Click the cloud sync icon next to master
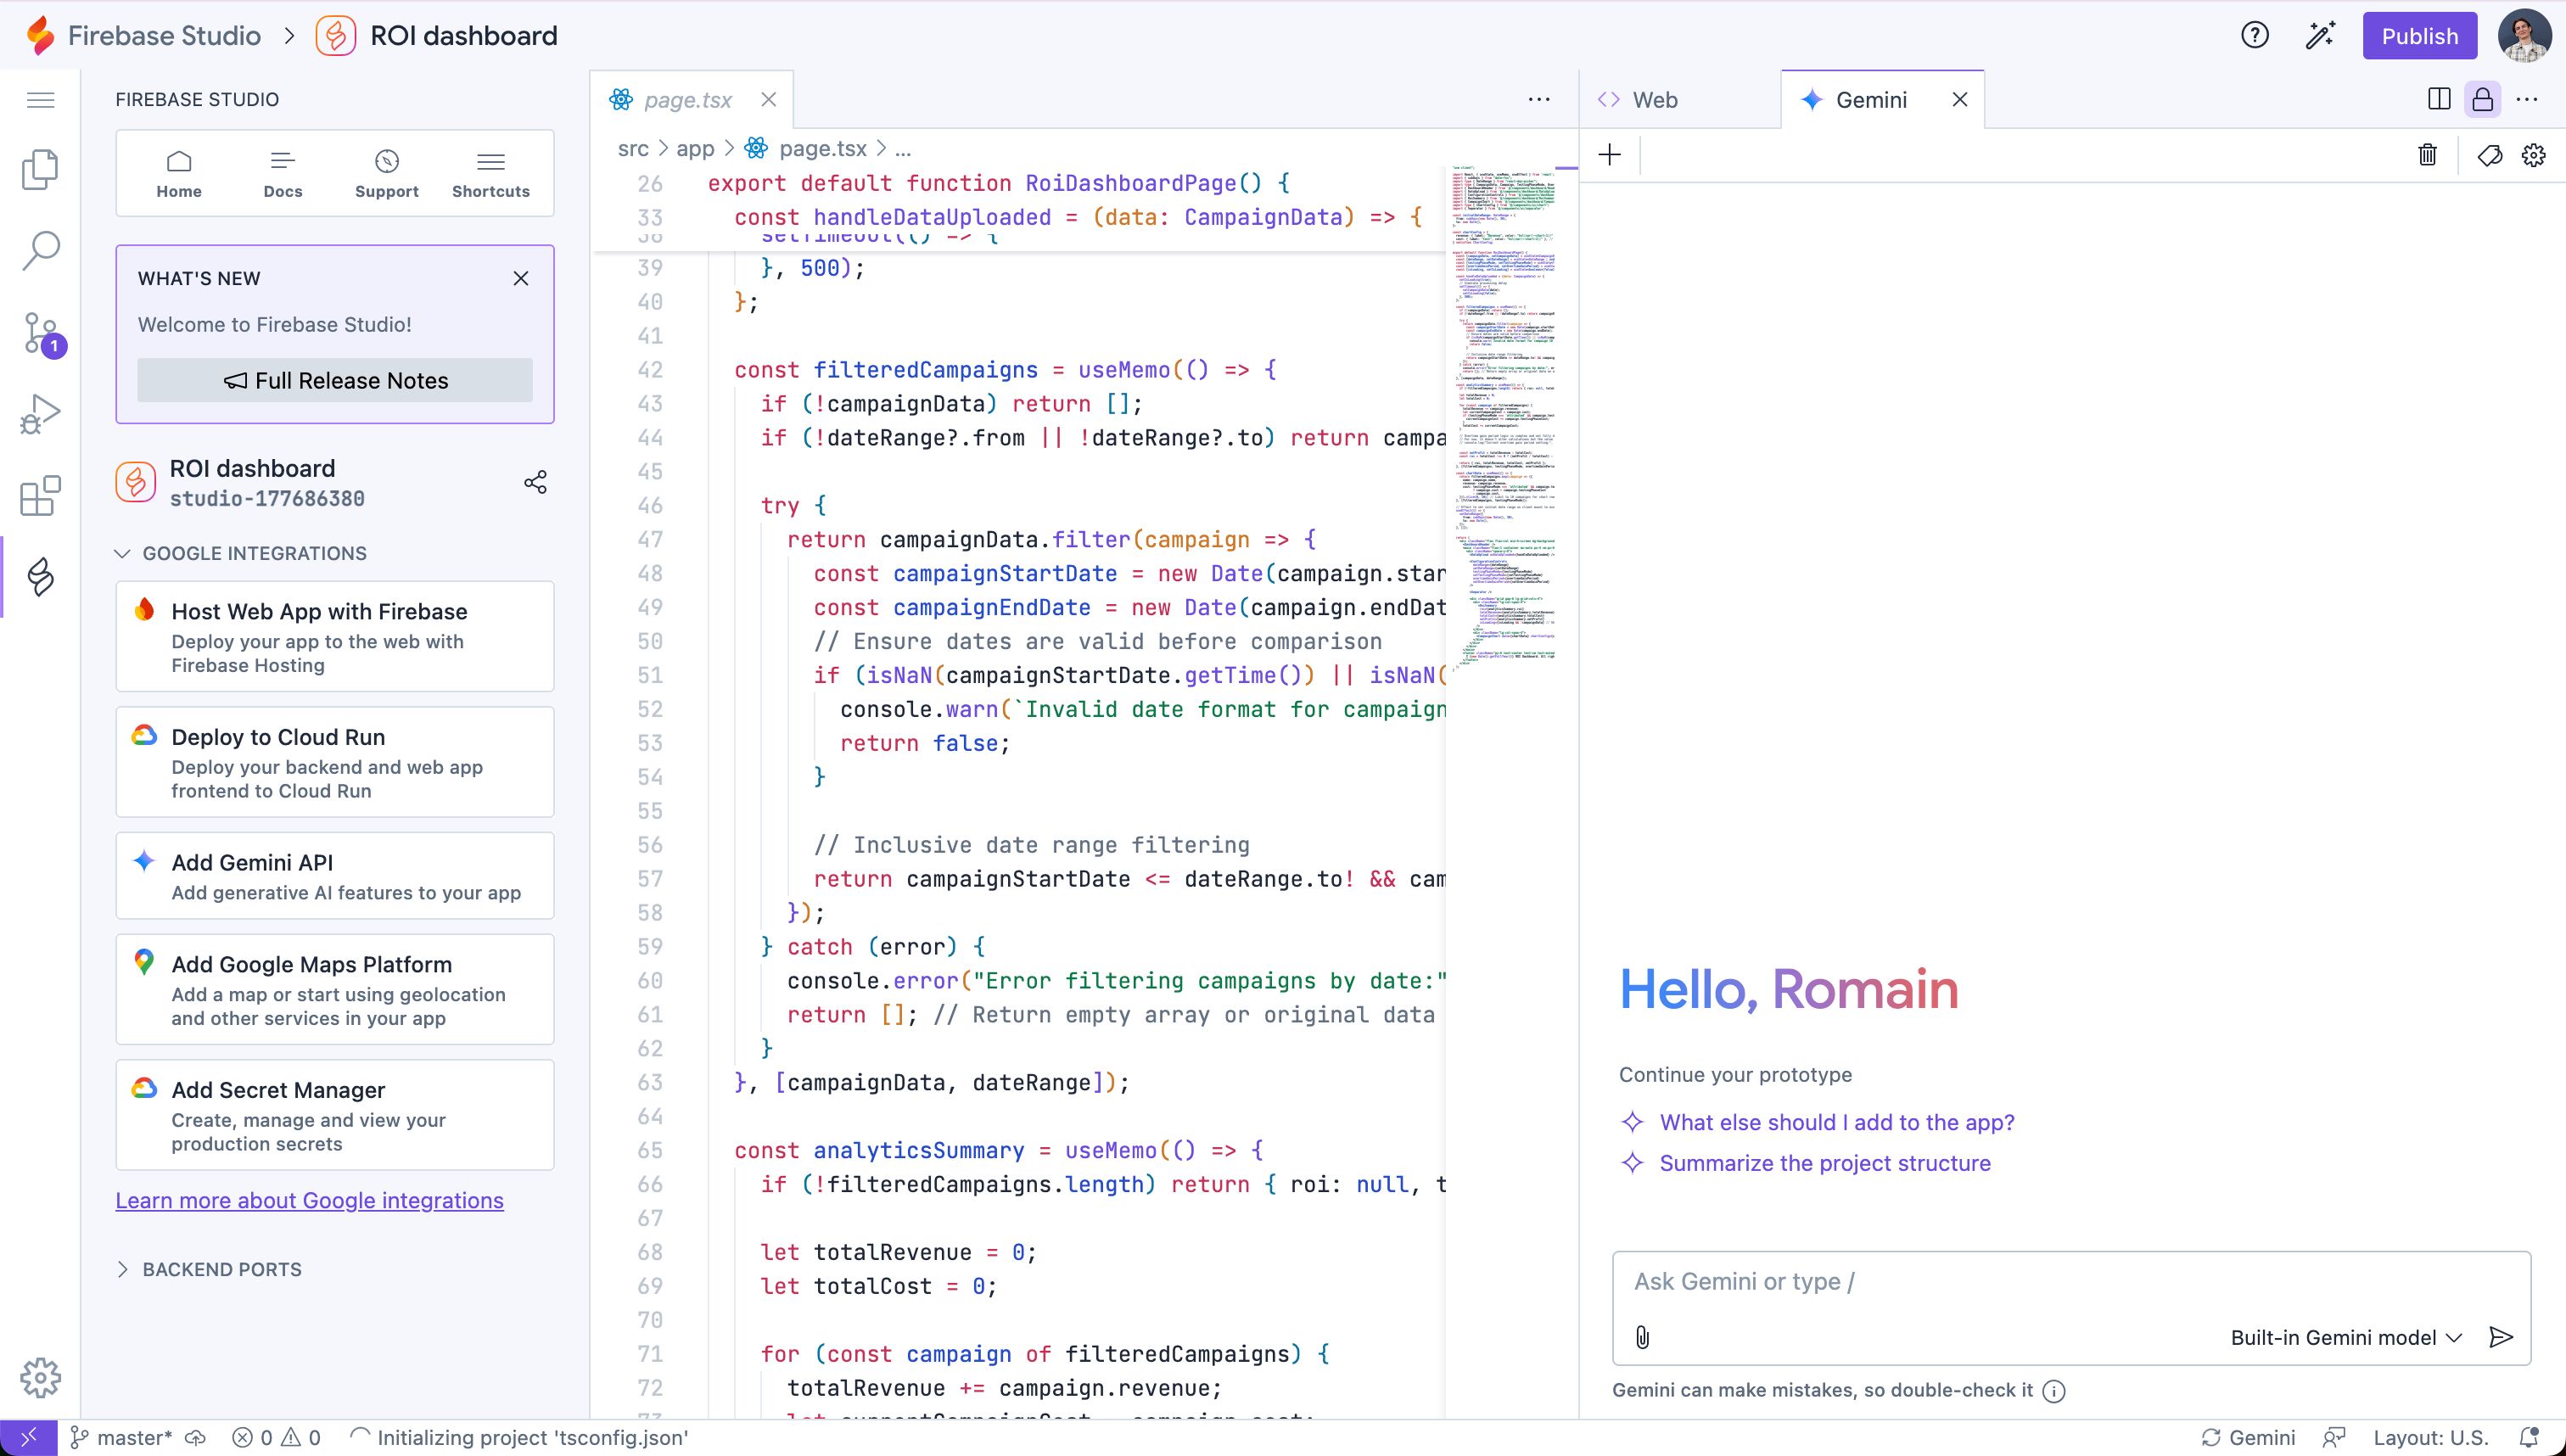Screen dimensions: 2566x1456 [x=196, y=1437]
